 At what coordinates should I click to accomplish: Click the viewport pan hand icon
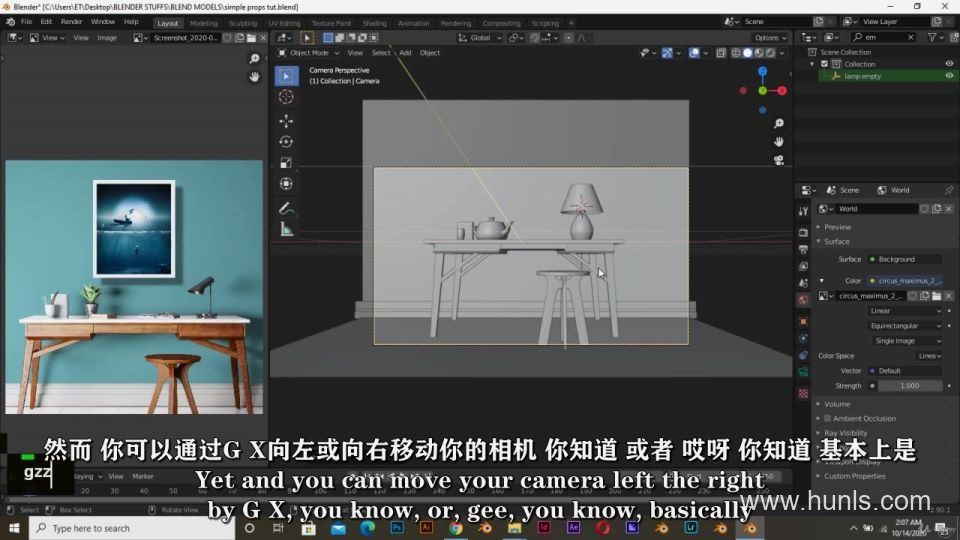779,141
